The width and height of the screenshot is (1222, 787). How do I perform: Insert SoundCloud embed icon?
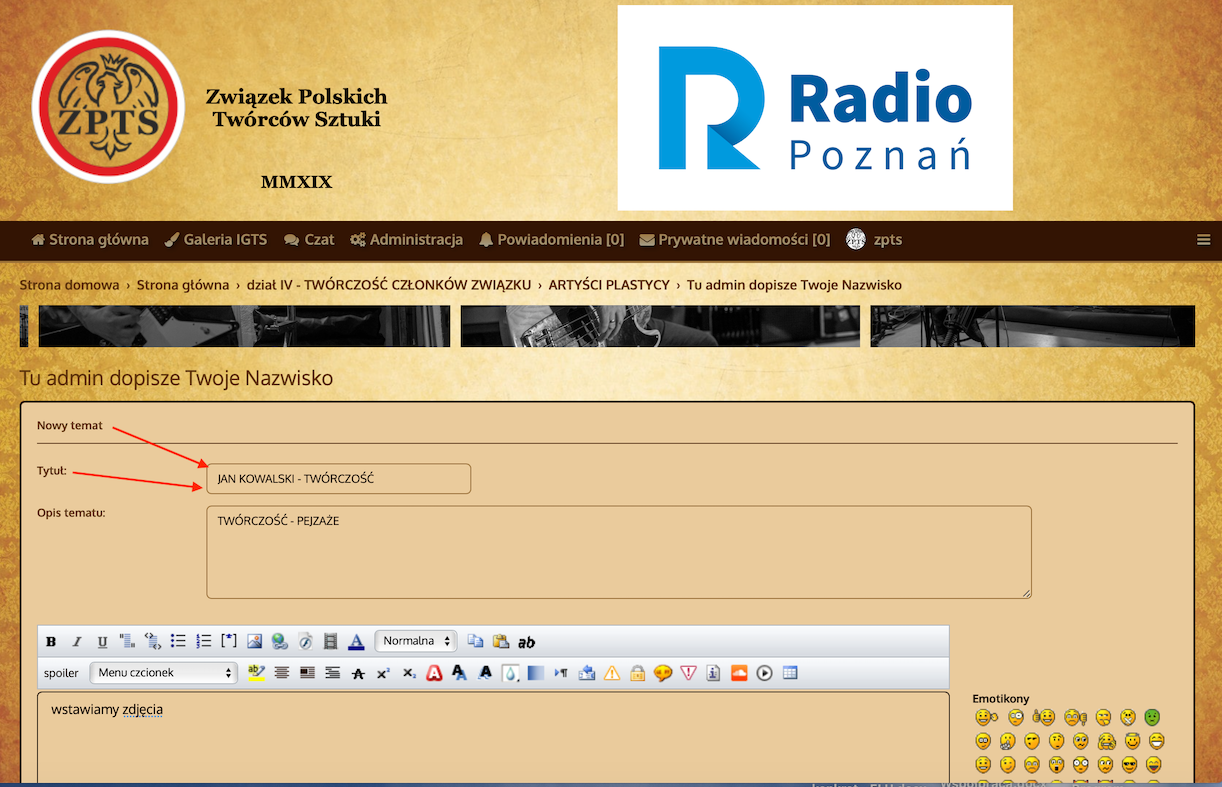pyautogui.click(x=739, y=673)
